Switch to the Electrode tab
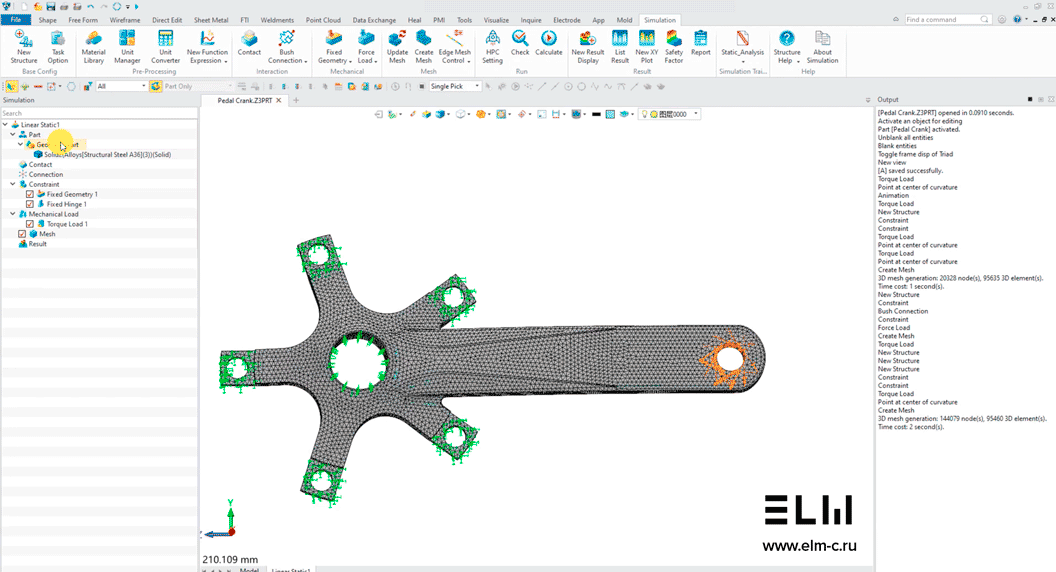The height and width of the screenshot is (572, 1056). 566,20
